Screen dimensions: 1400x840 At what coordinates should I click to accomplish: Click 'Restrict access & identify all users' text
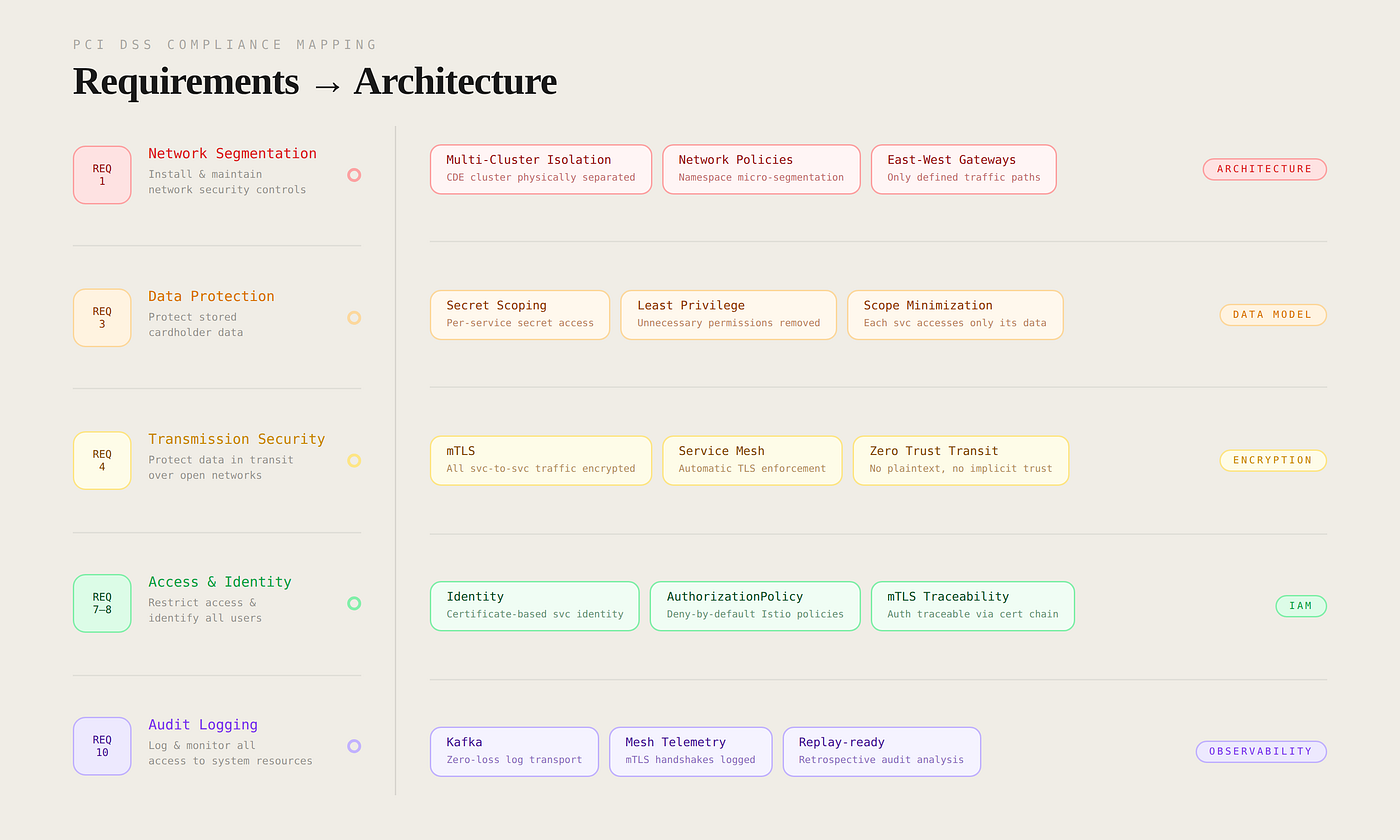(x=205, y=610)
